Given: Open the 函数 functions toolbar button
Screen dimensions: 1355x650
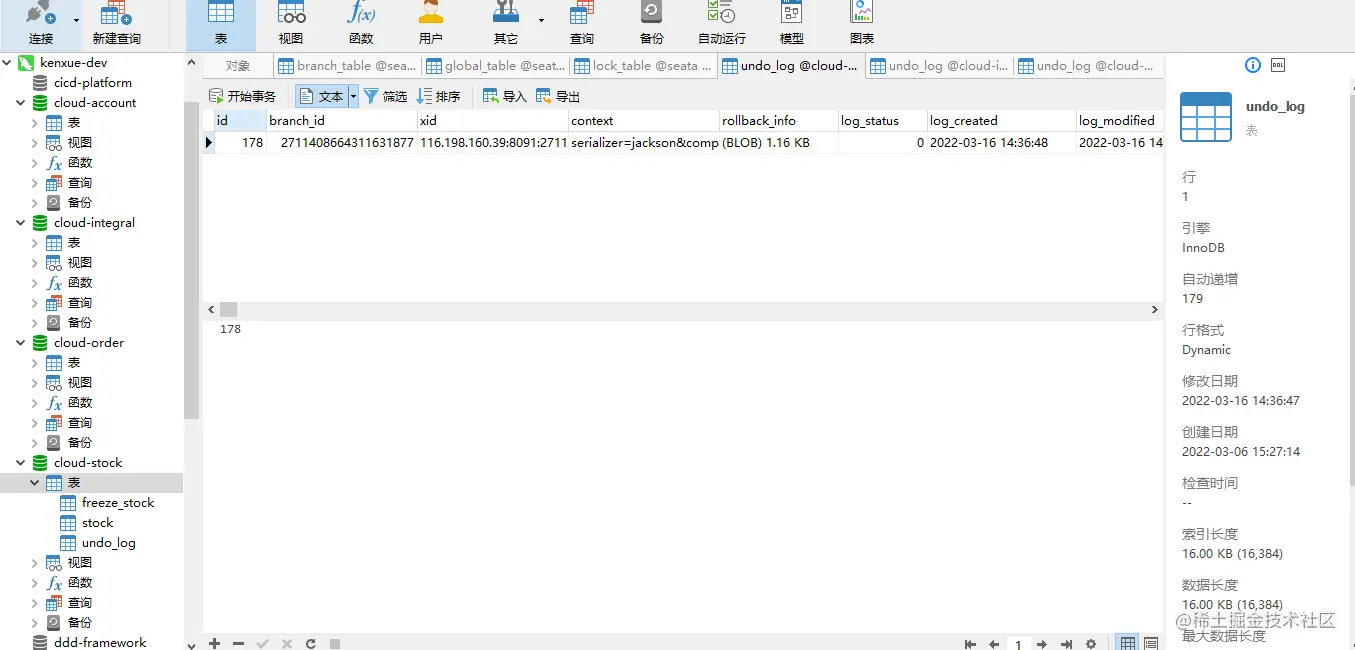Looking at the screenshot, I should tap(361, 24).
